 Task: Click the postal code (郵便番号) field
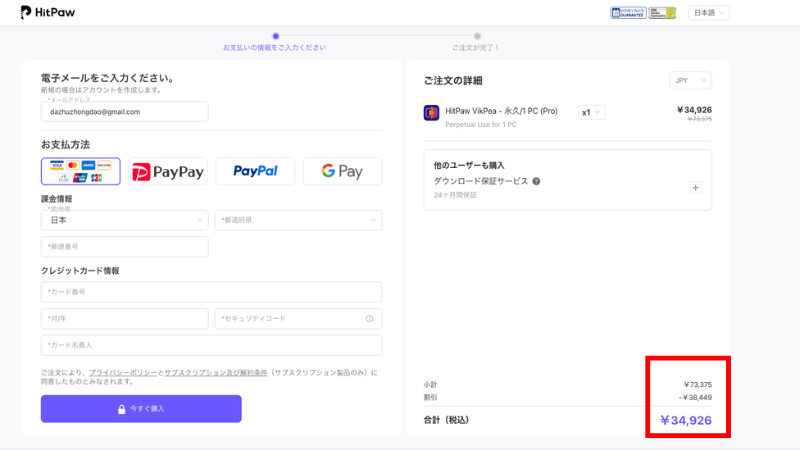[124, 246]
